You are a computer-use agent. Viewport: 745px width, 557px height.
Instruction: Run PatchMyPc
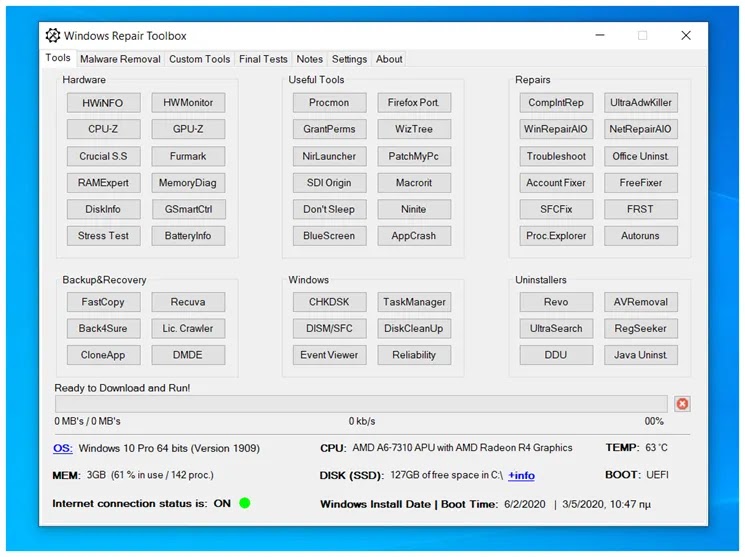point(414,156)
